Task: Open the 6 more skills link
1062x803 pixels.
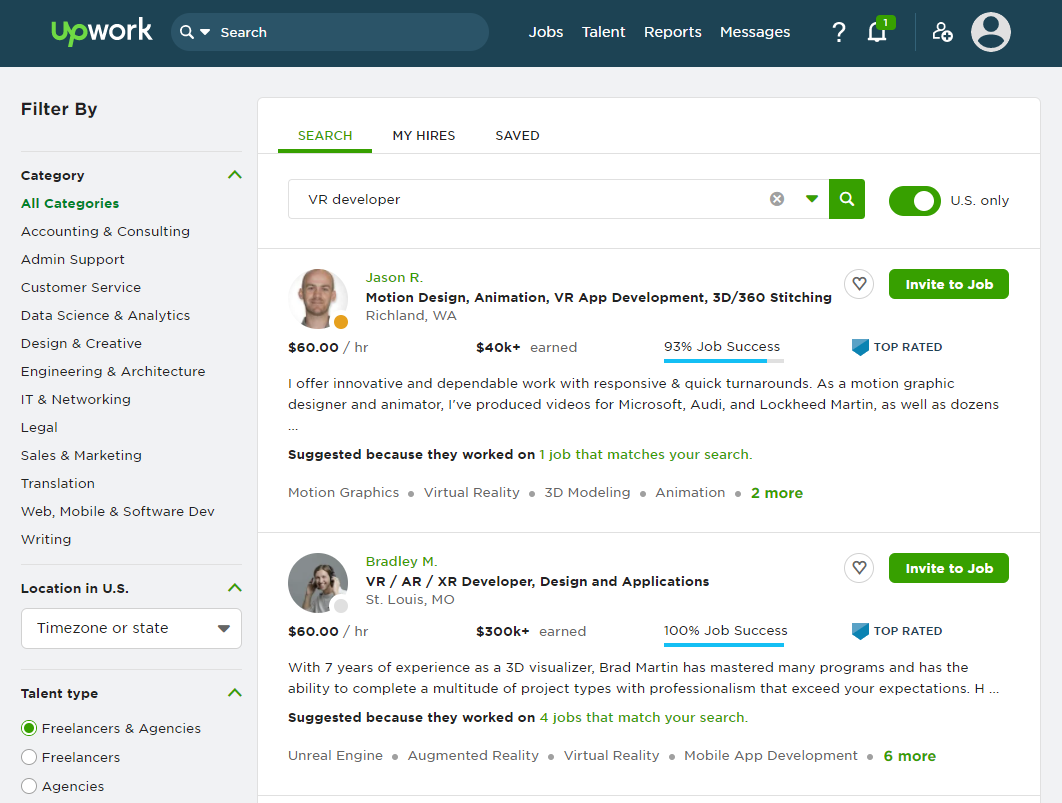Action: pyautogui.click(x=909, y=755)
